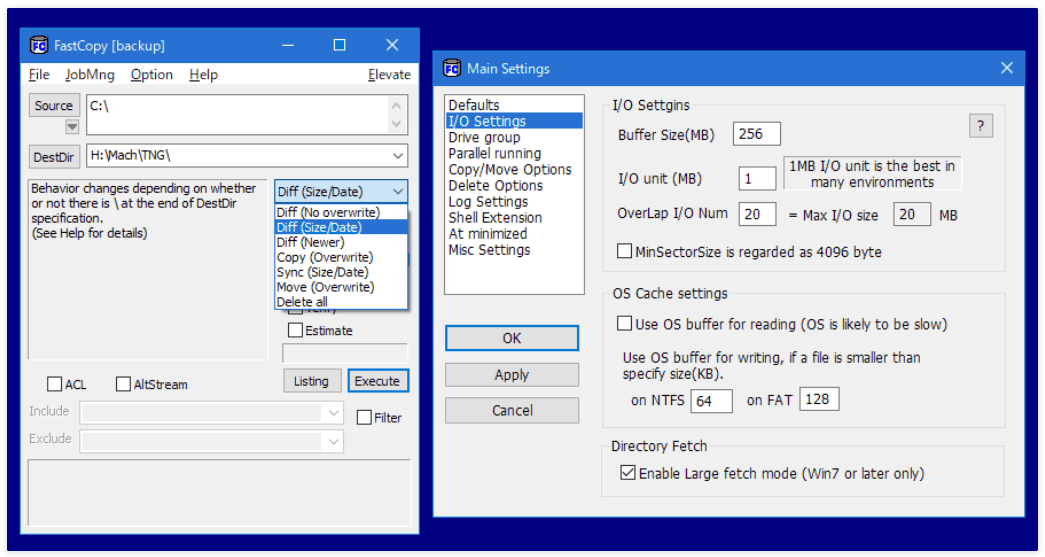Choose Delete all mode
This screenshot has height=557, width=1045.
click(x=341, y=302)
